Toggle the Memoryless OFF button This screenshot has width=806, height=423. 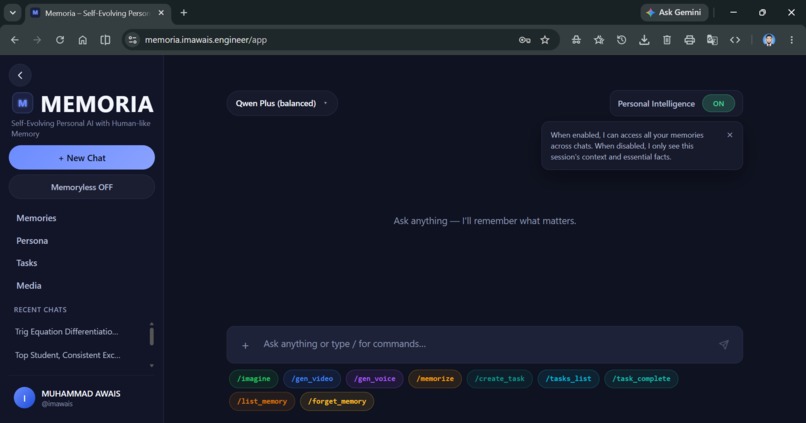coord(82,187)
